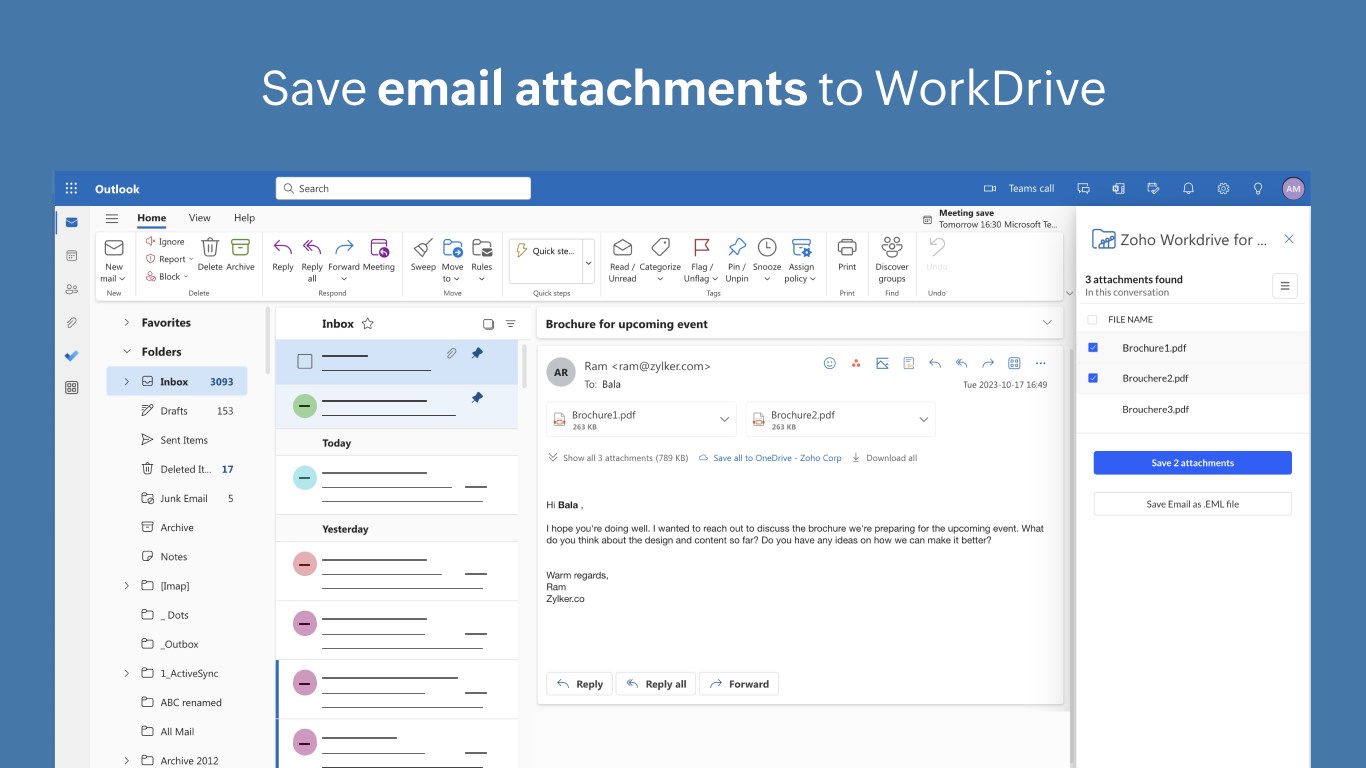
Task: Star the Inbox folder as favorite
Action: (367, 324)
